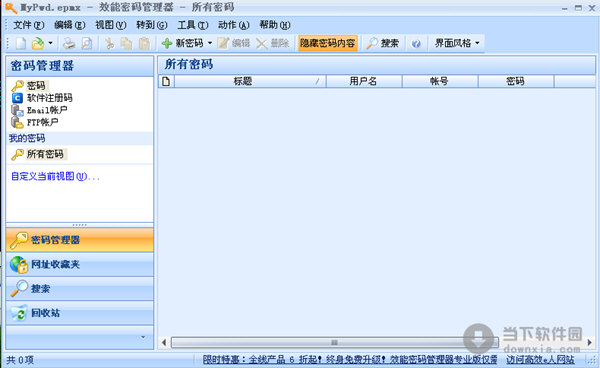
Task: Click the horizontal scrollbar left arrow
Action: coord(164,342)
